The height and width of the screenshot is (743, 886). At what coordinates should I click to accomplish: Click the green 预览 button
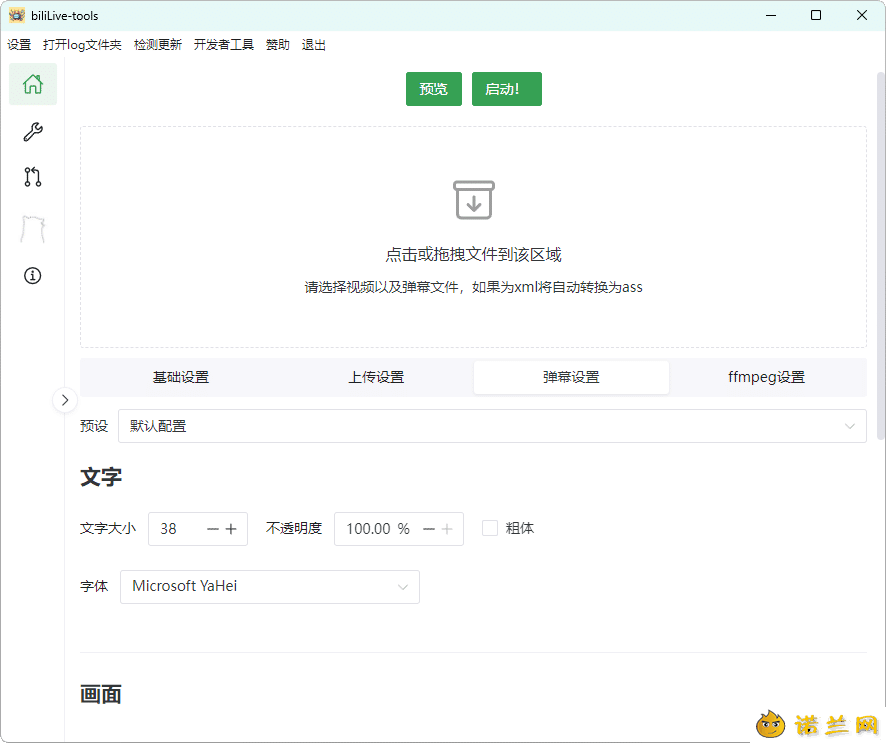[434, 89]
